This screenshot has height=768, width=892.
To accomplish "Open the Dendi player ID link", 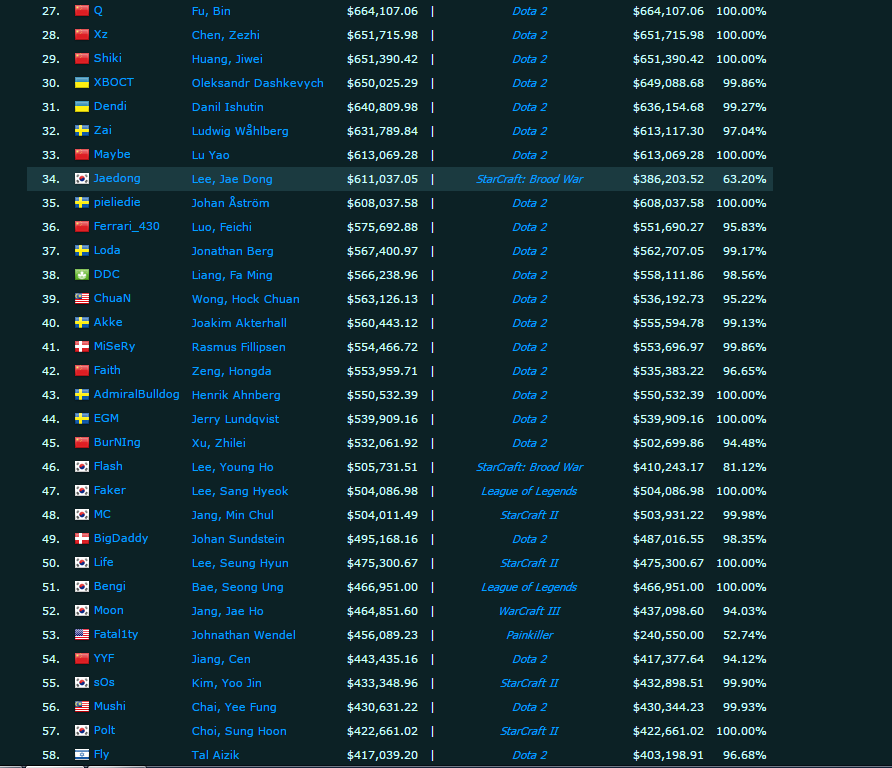I will 110,106.
